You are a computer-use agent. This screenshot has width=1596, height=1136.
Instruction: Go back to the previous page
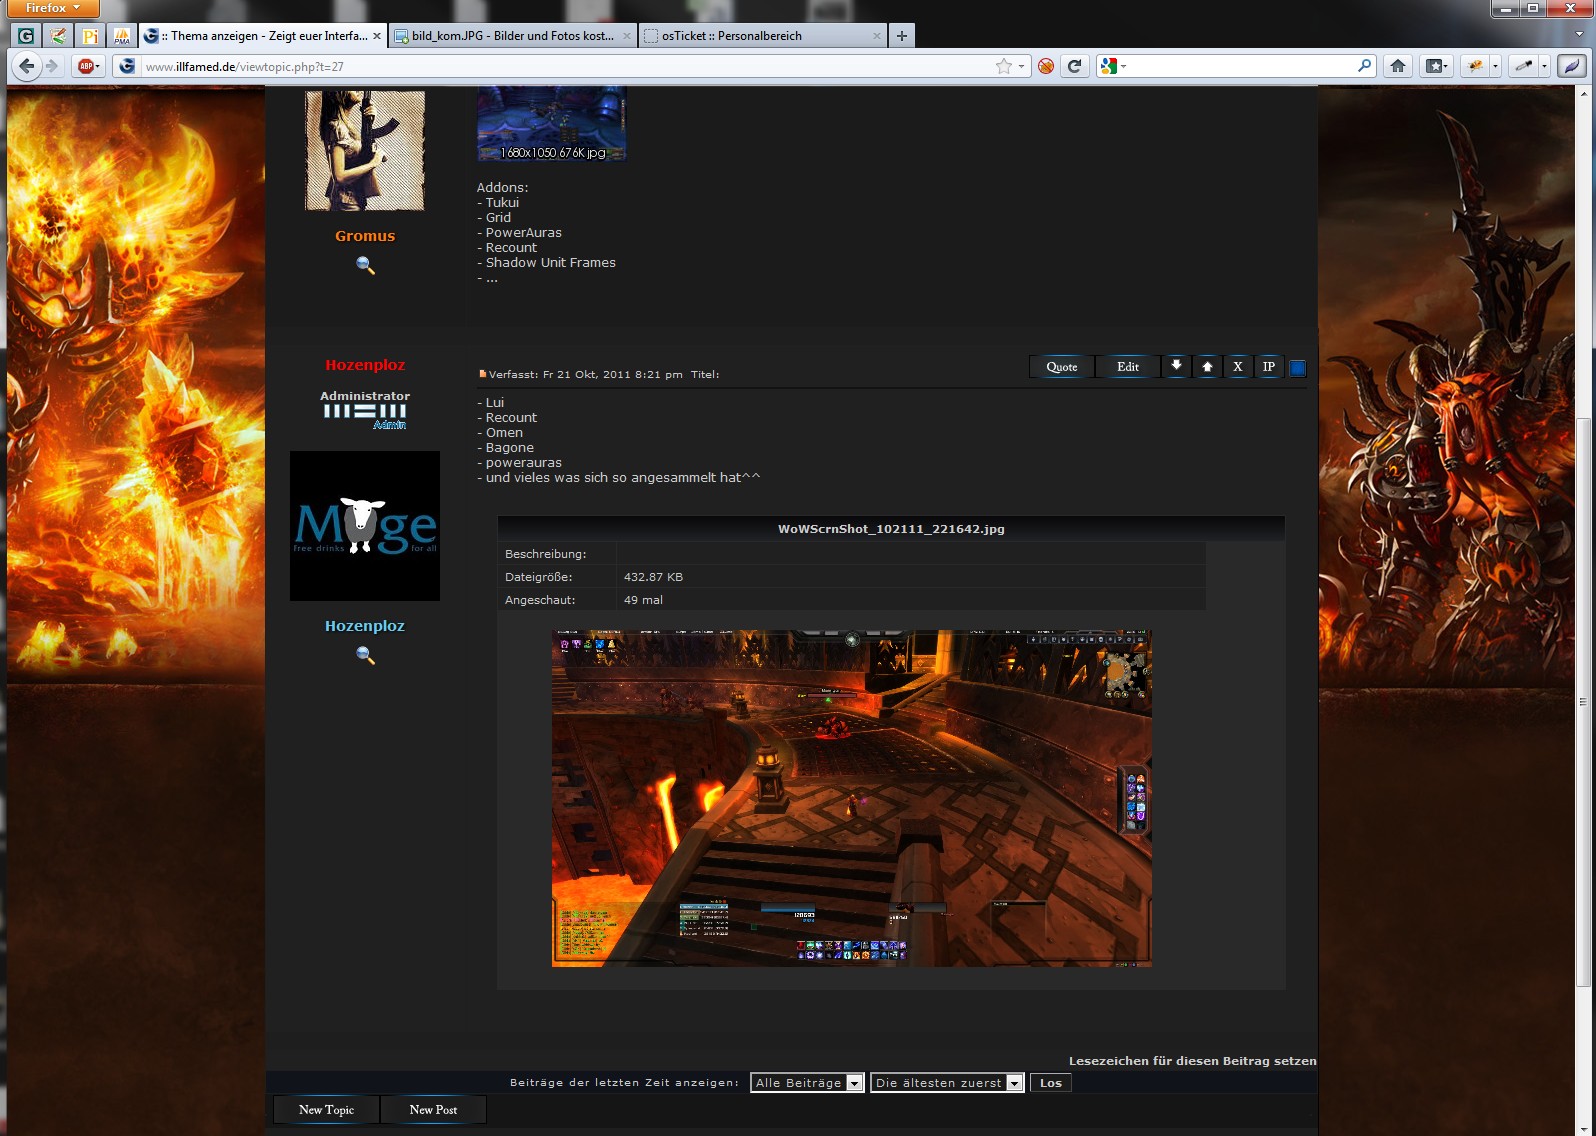[x=26, y=66]
